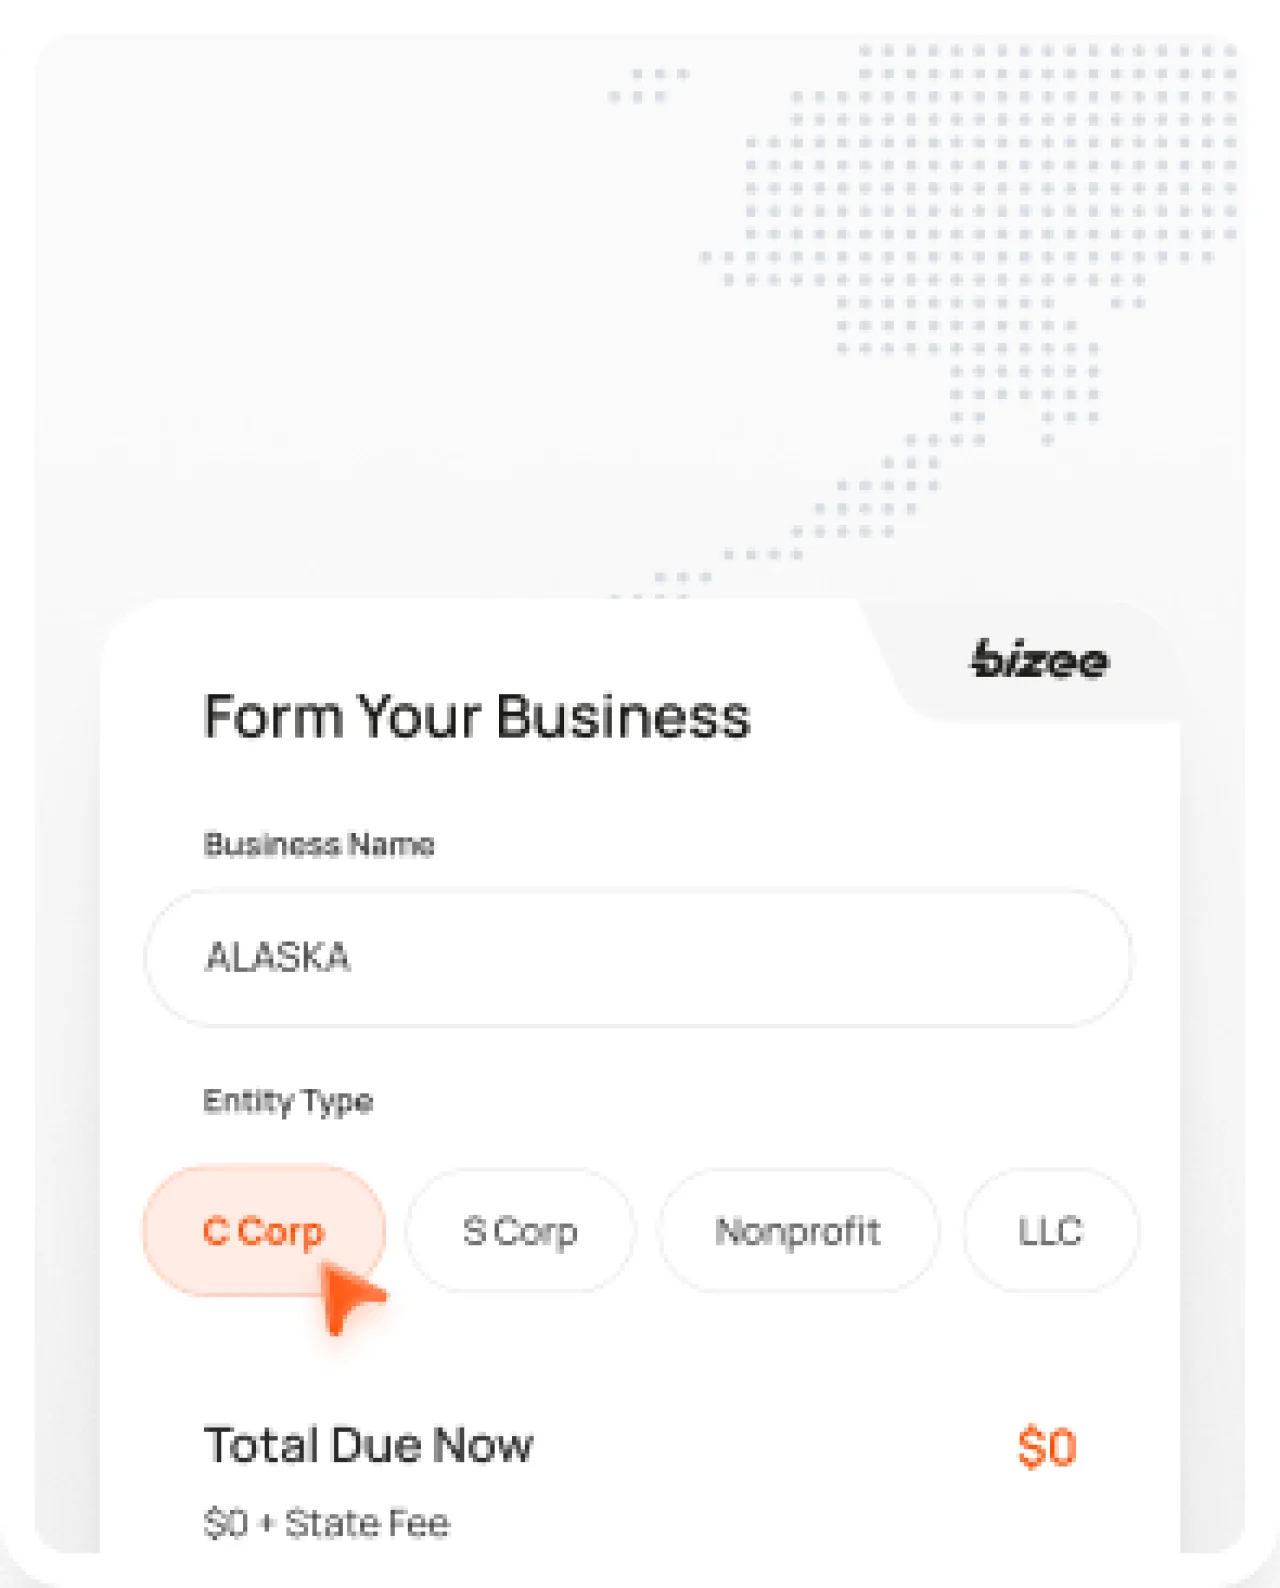The image size is (1280, 1588).
Task: Select LLC as the entity type
Action: (x=1050, y=1231)
